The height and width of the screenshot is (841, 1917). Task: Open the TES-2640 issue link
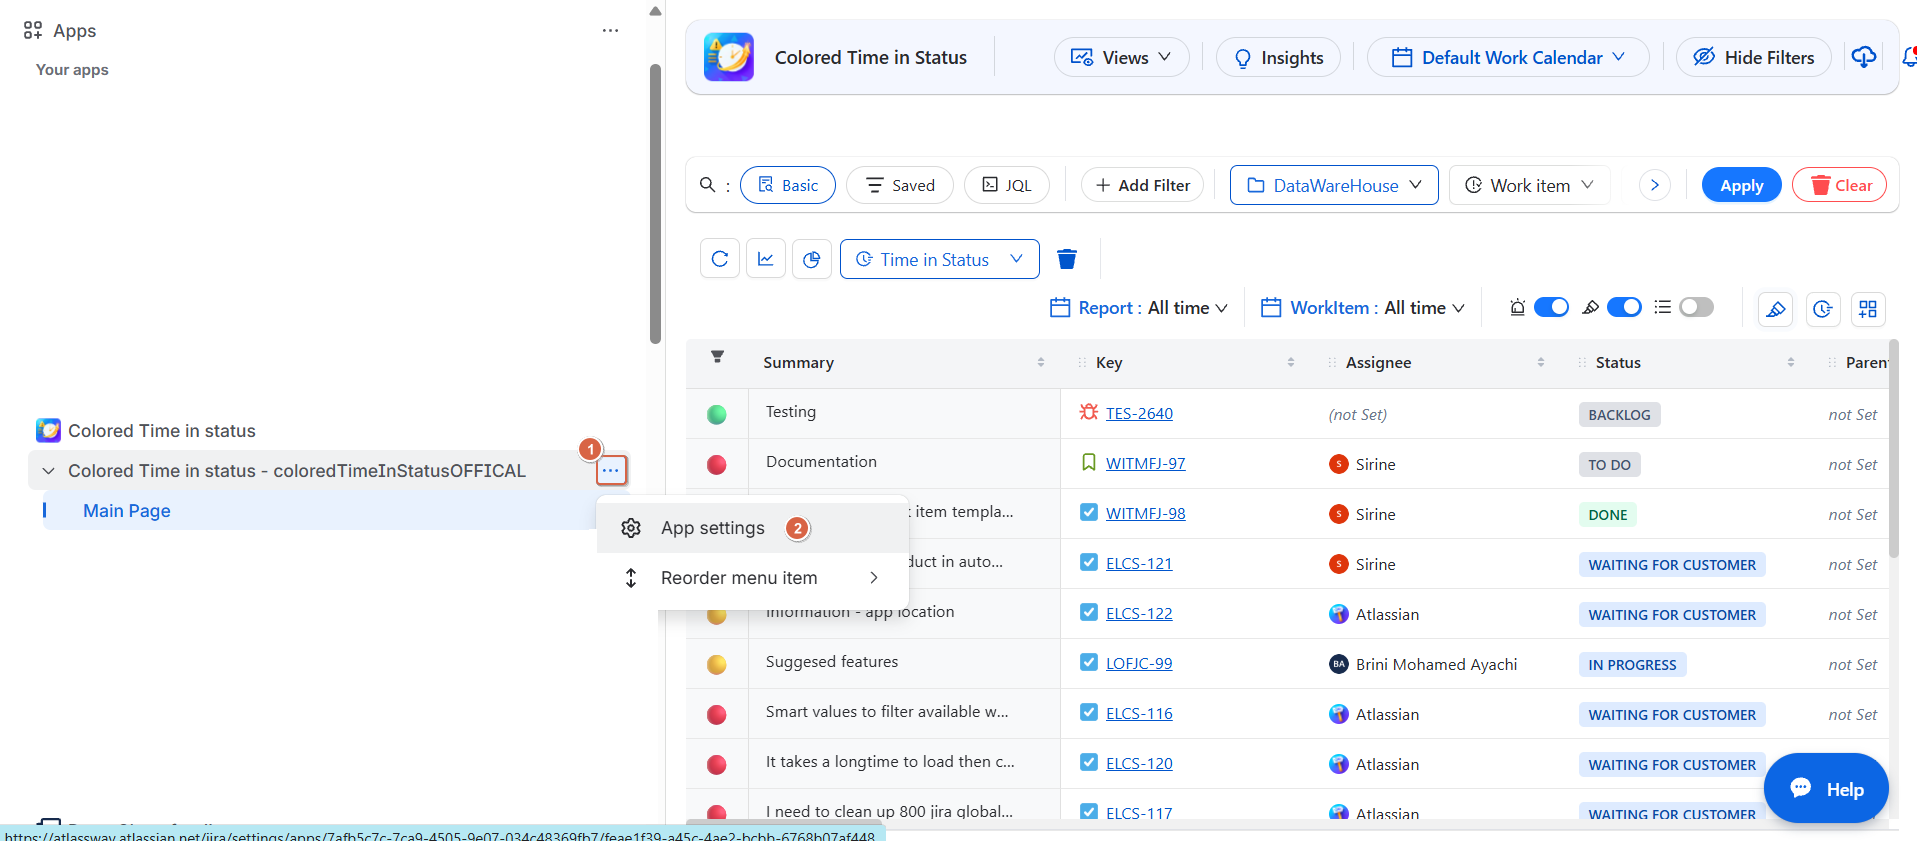click(x=1139, y=413)
